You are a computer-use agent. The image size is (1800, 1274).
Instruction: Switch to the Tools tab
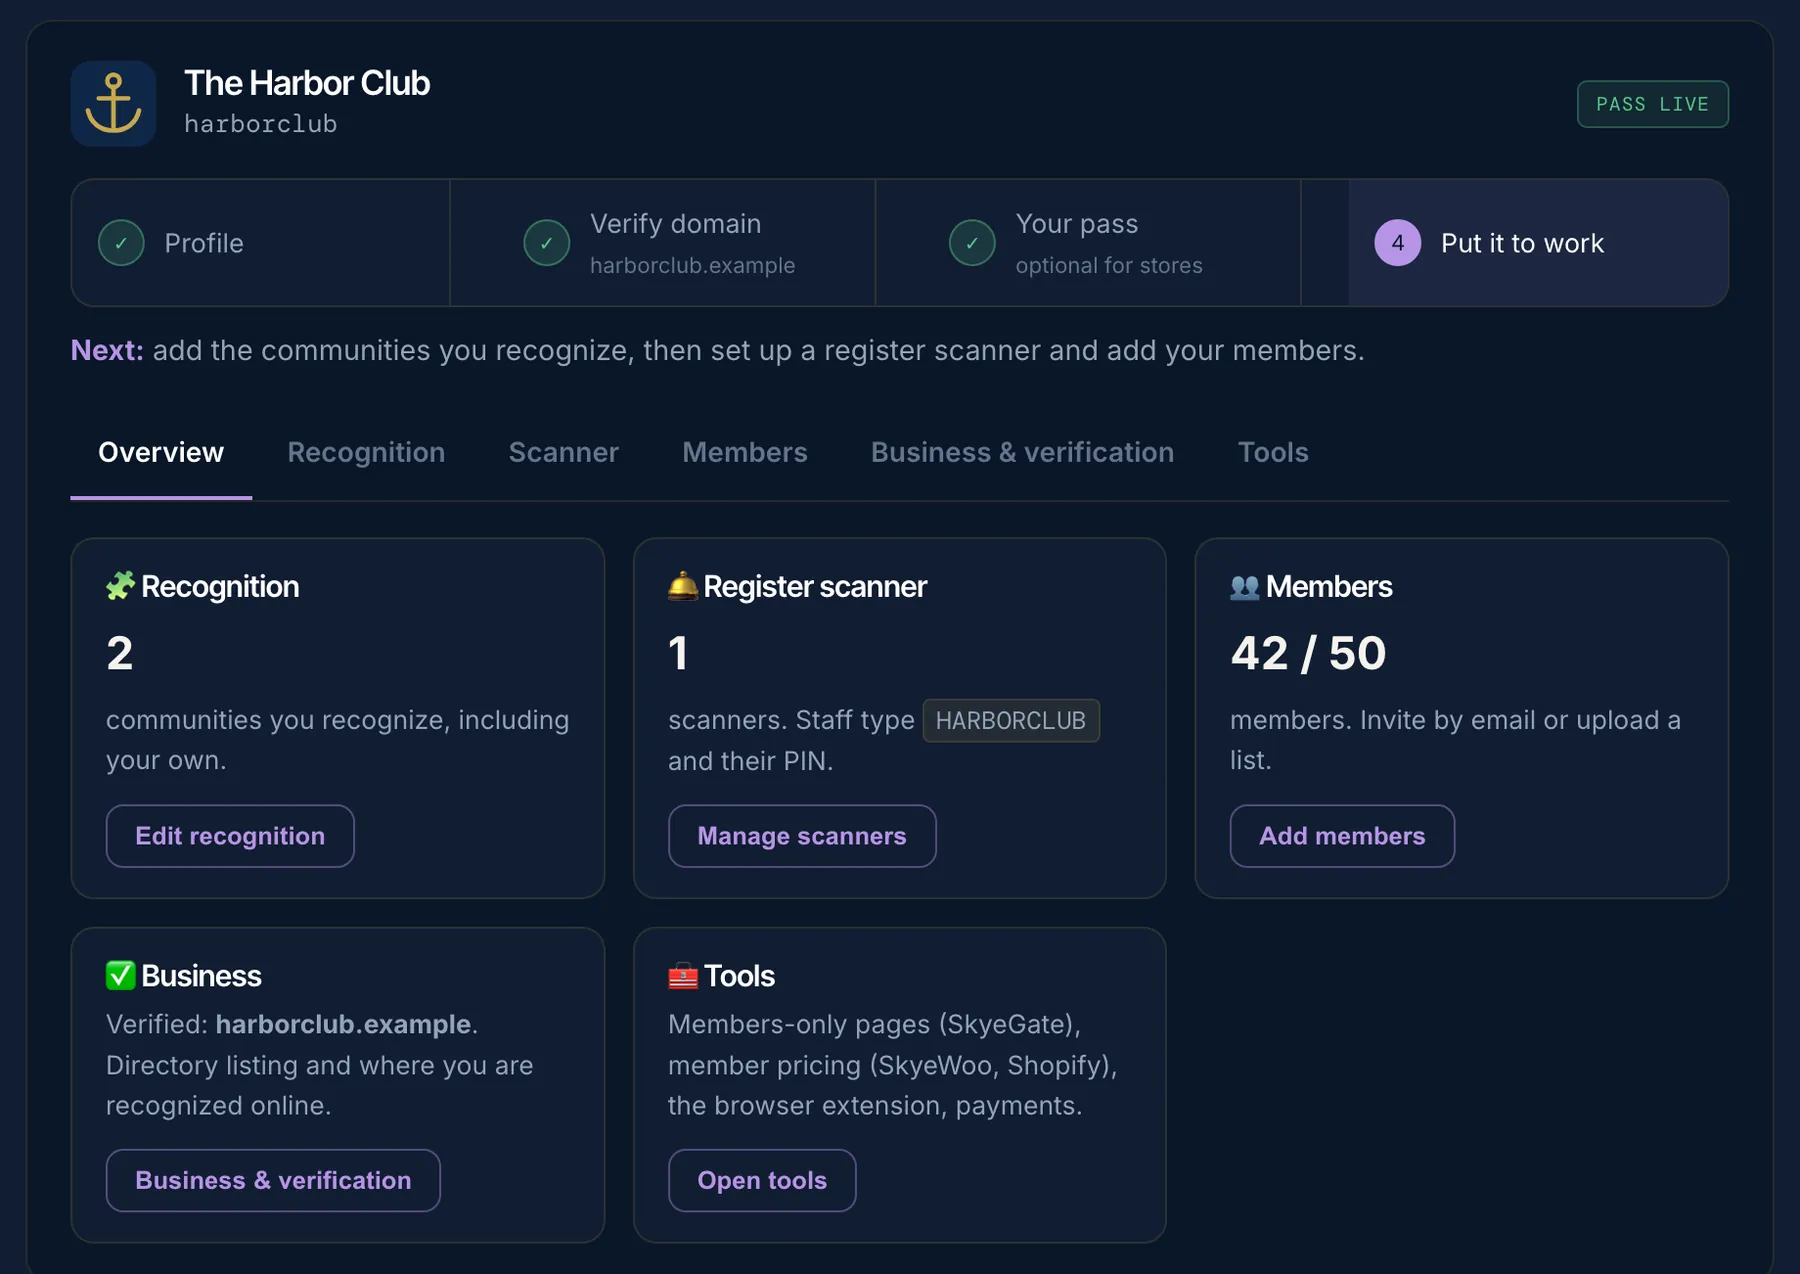[x=1273, y=453]
